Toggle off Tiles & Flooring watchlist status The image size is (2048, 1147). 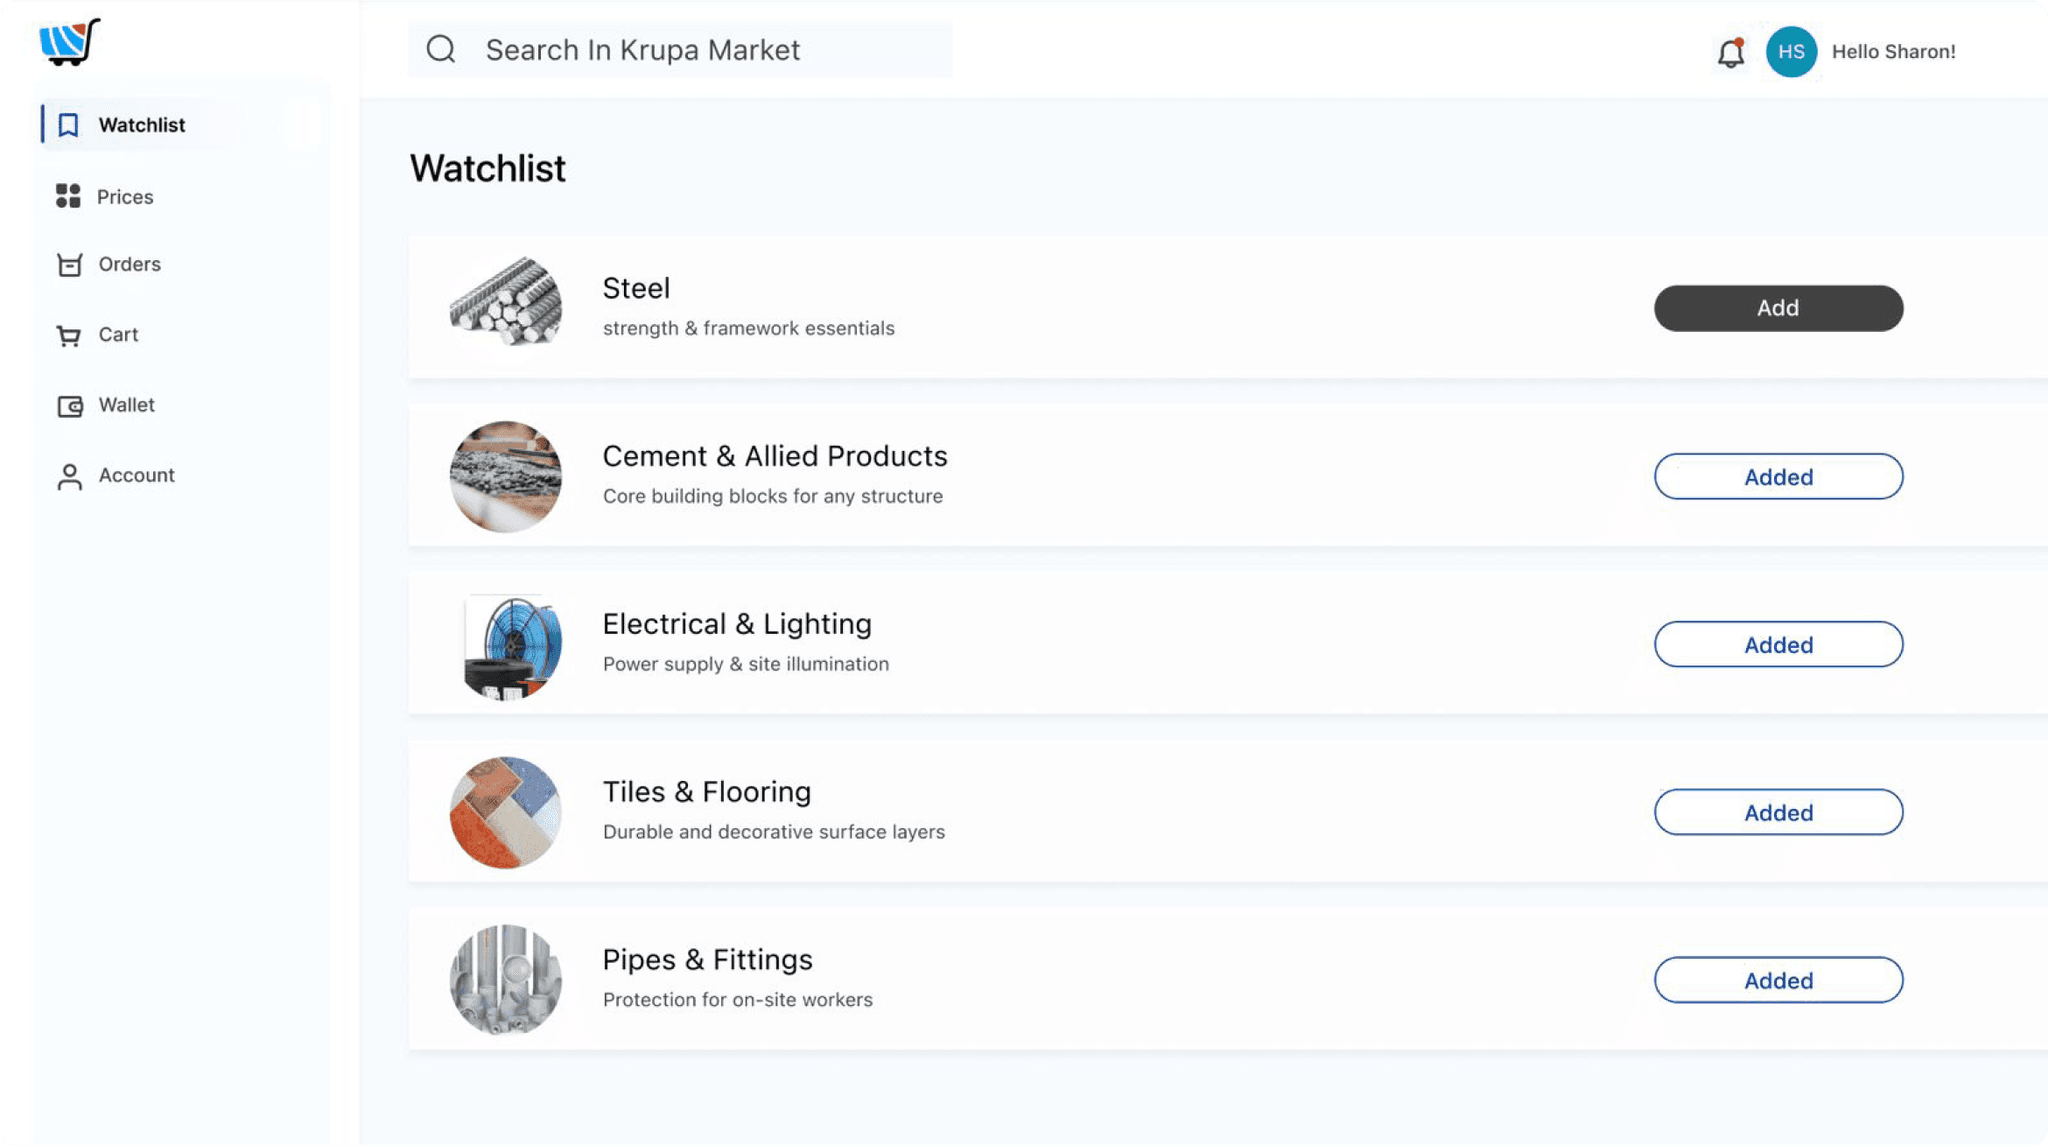(x=1778, y=812)
